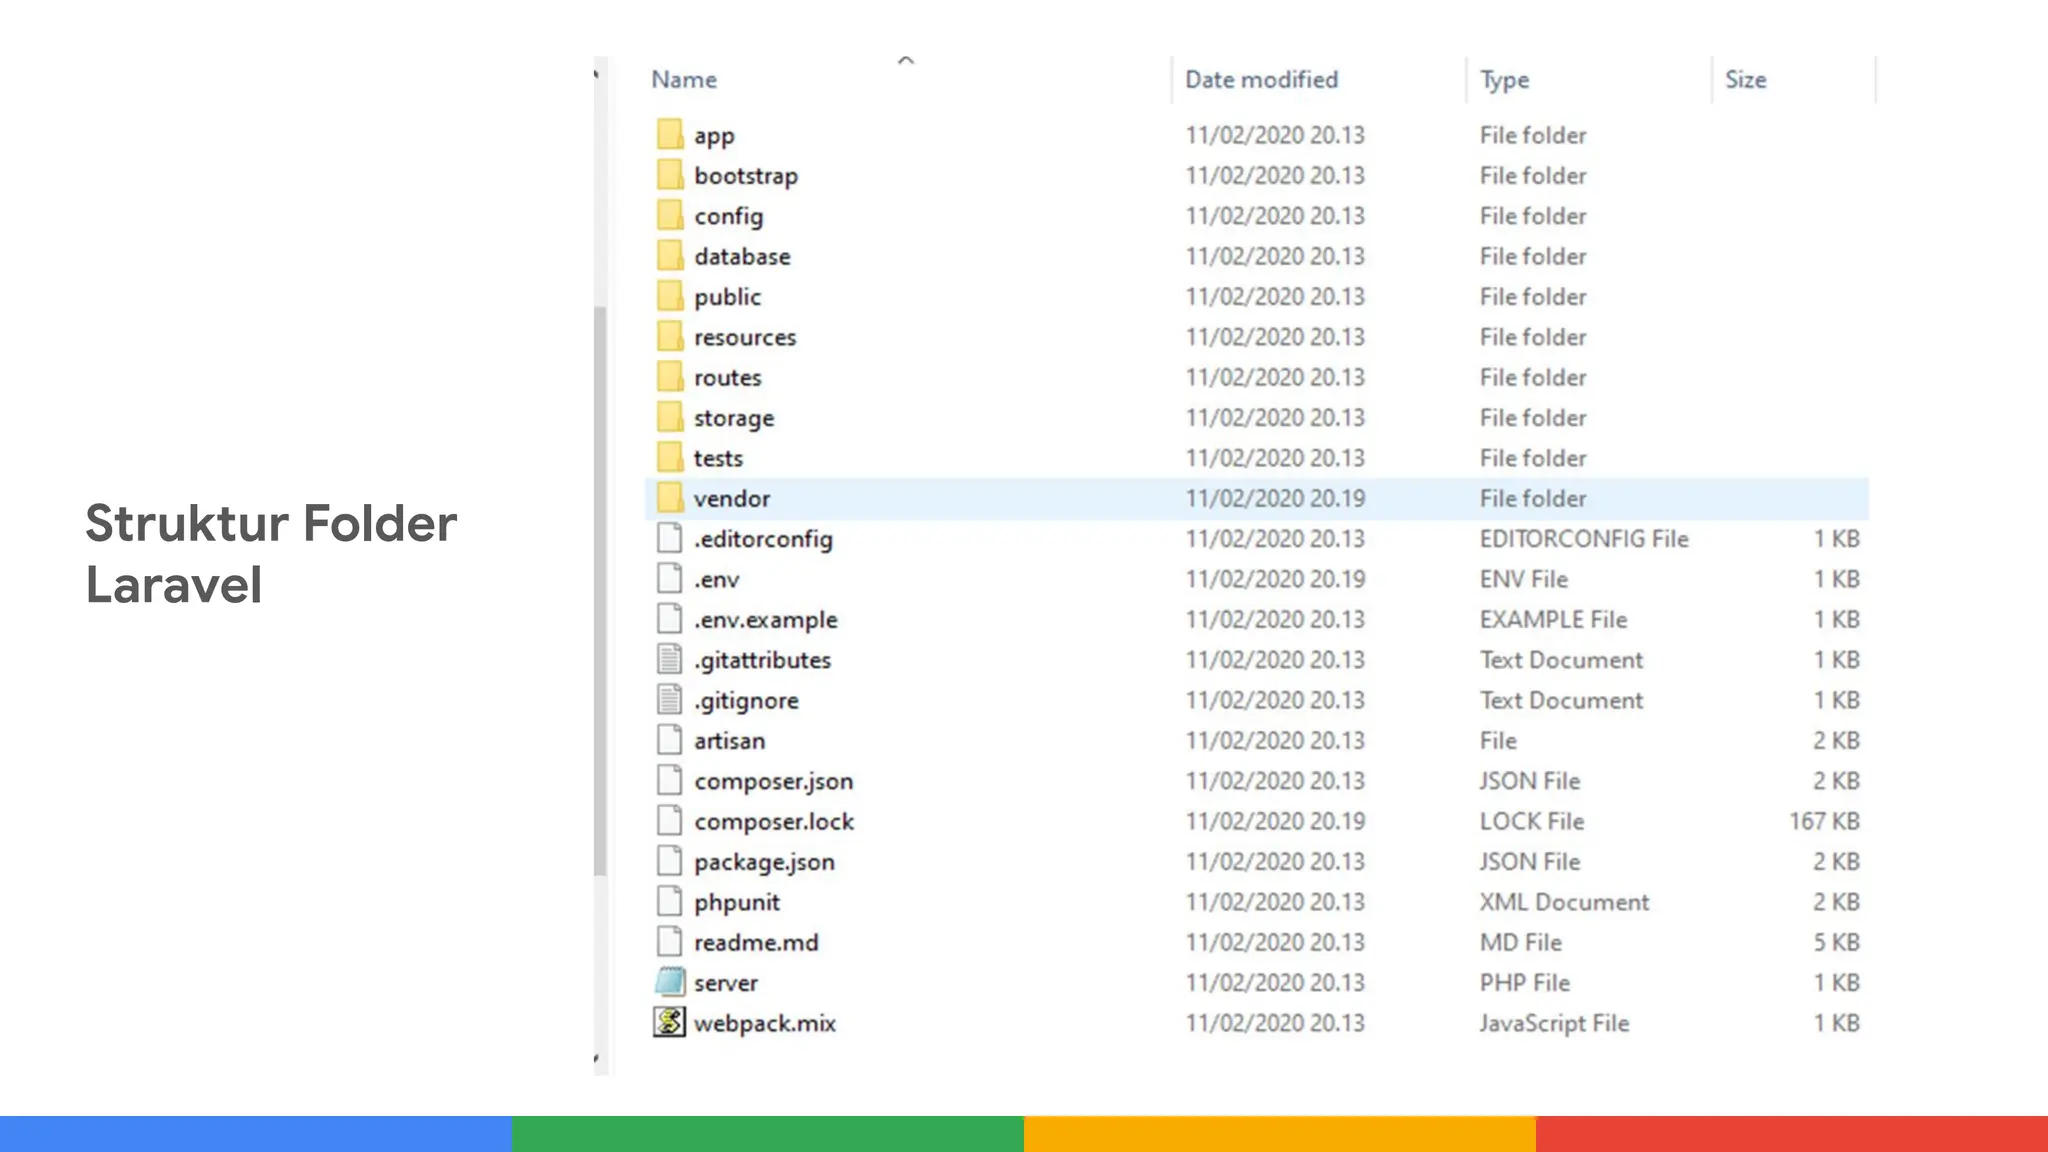
Task: Select the file name 'composer.json'
Action: pos(773,782)
